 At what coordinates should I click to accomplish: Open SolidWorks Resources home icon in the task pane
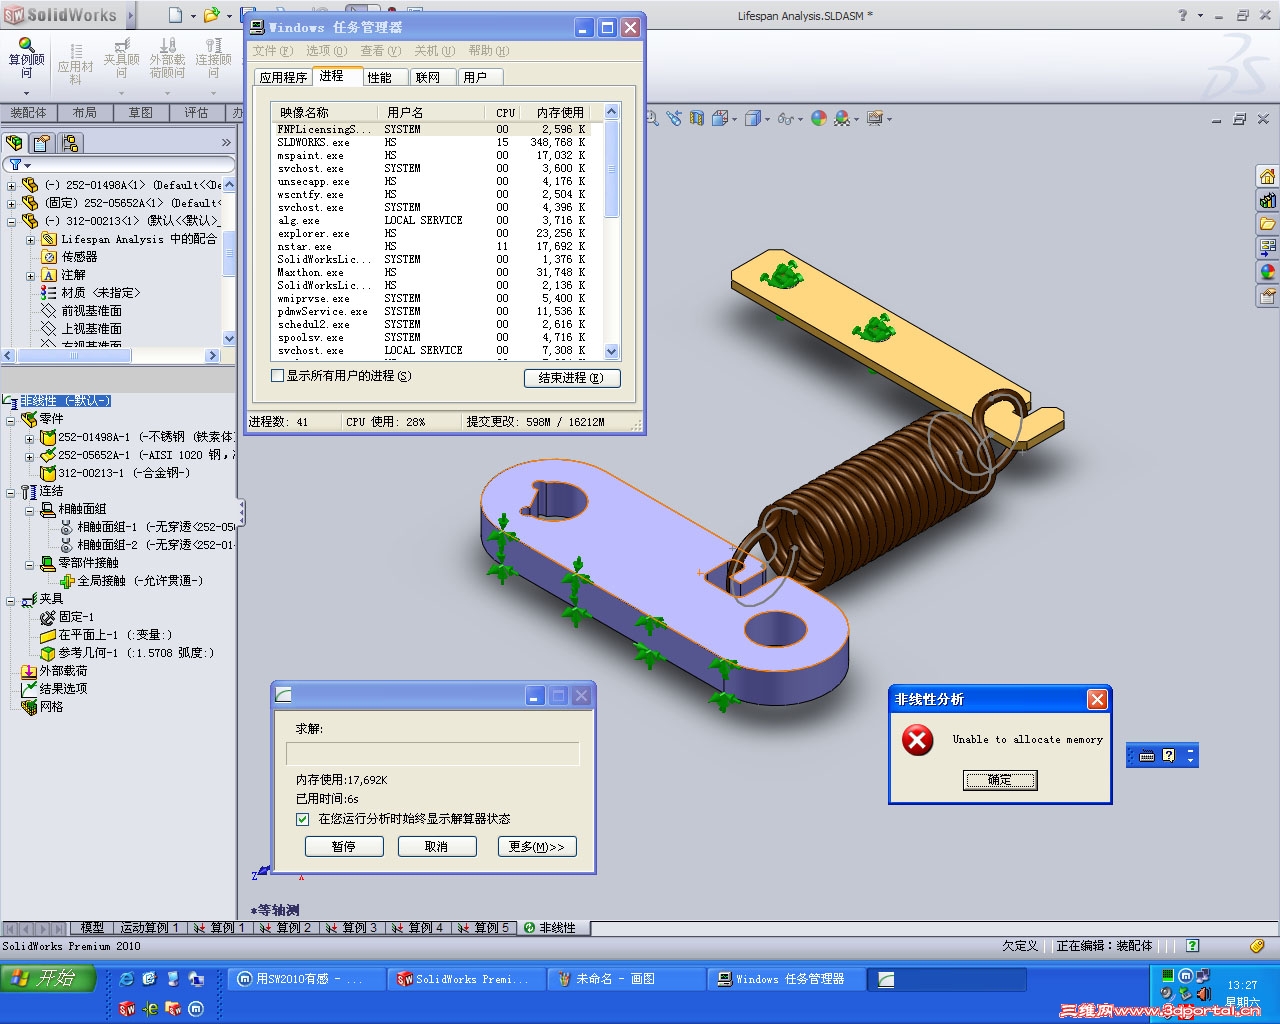tap(1267, 176)
